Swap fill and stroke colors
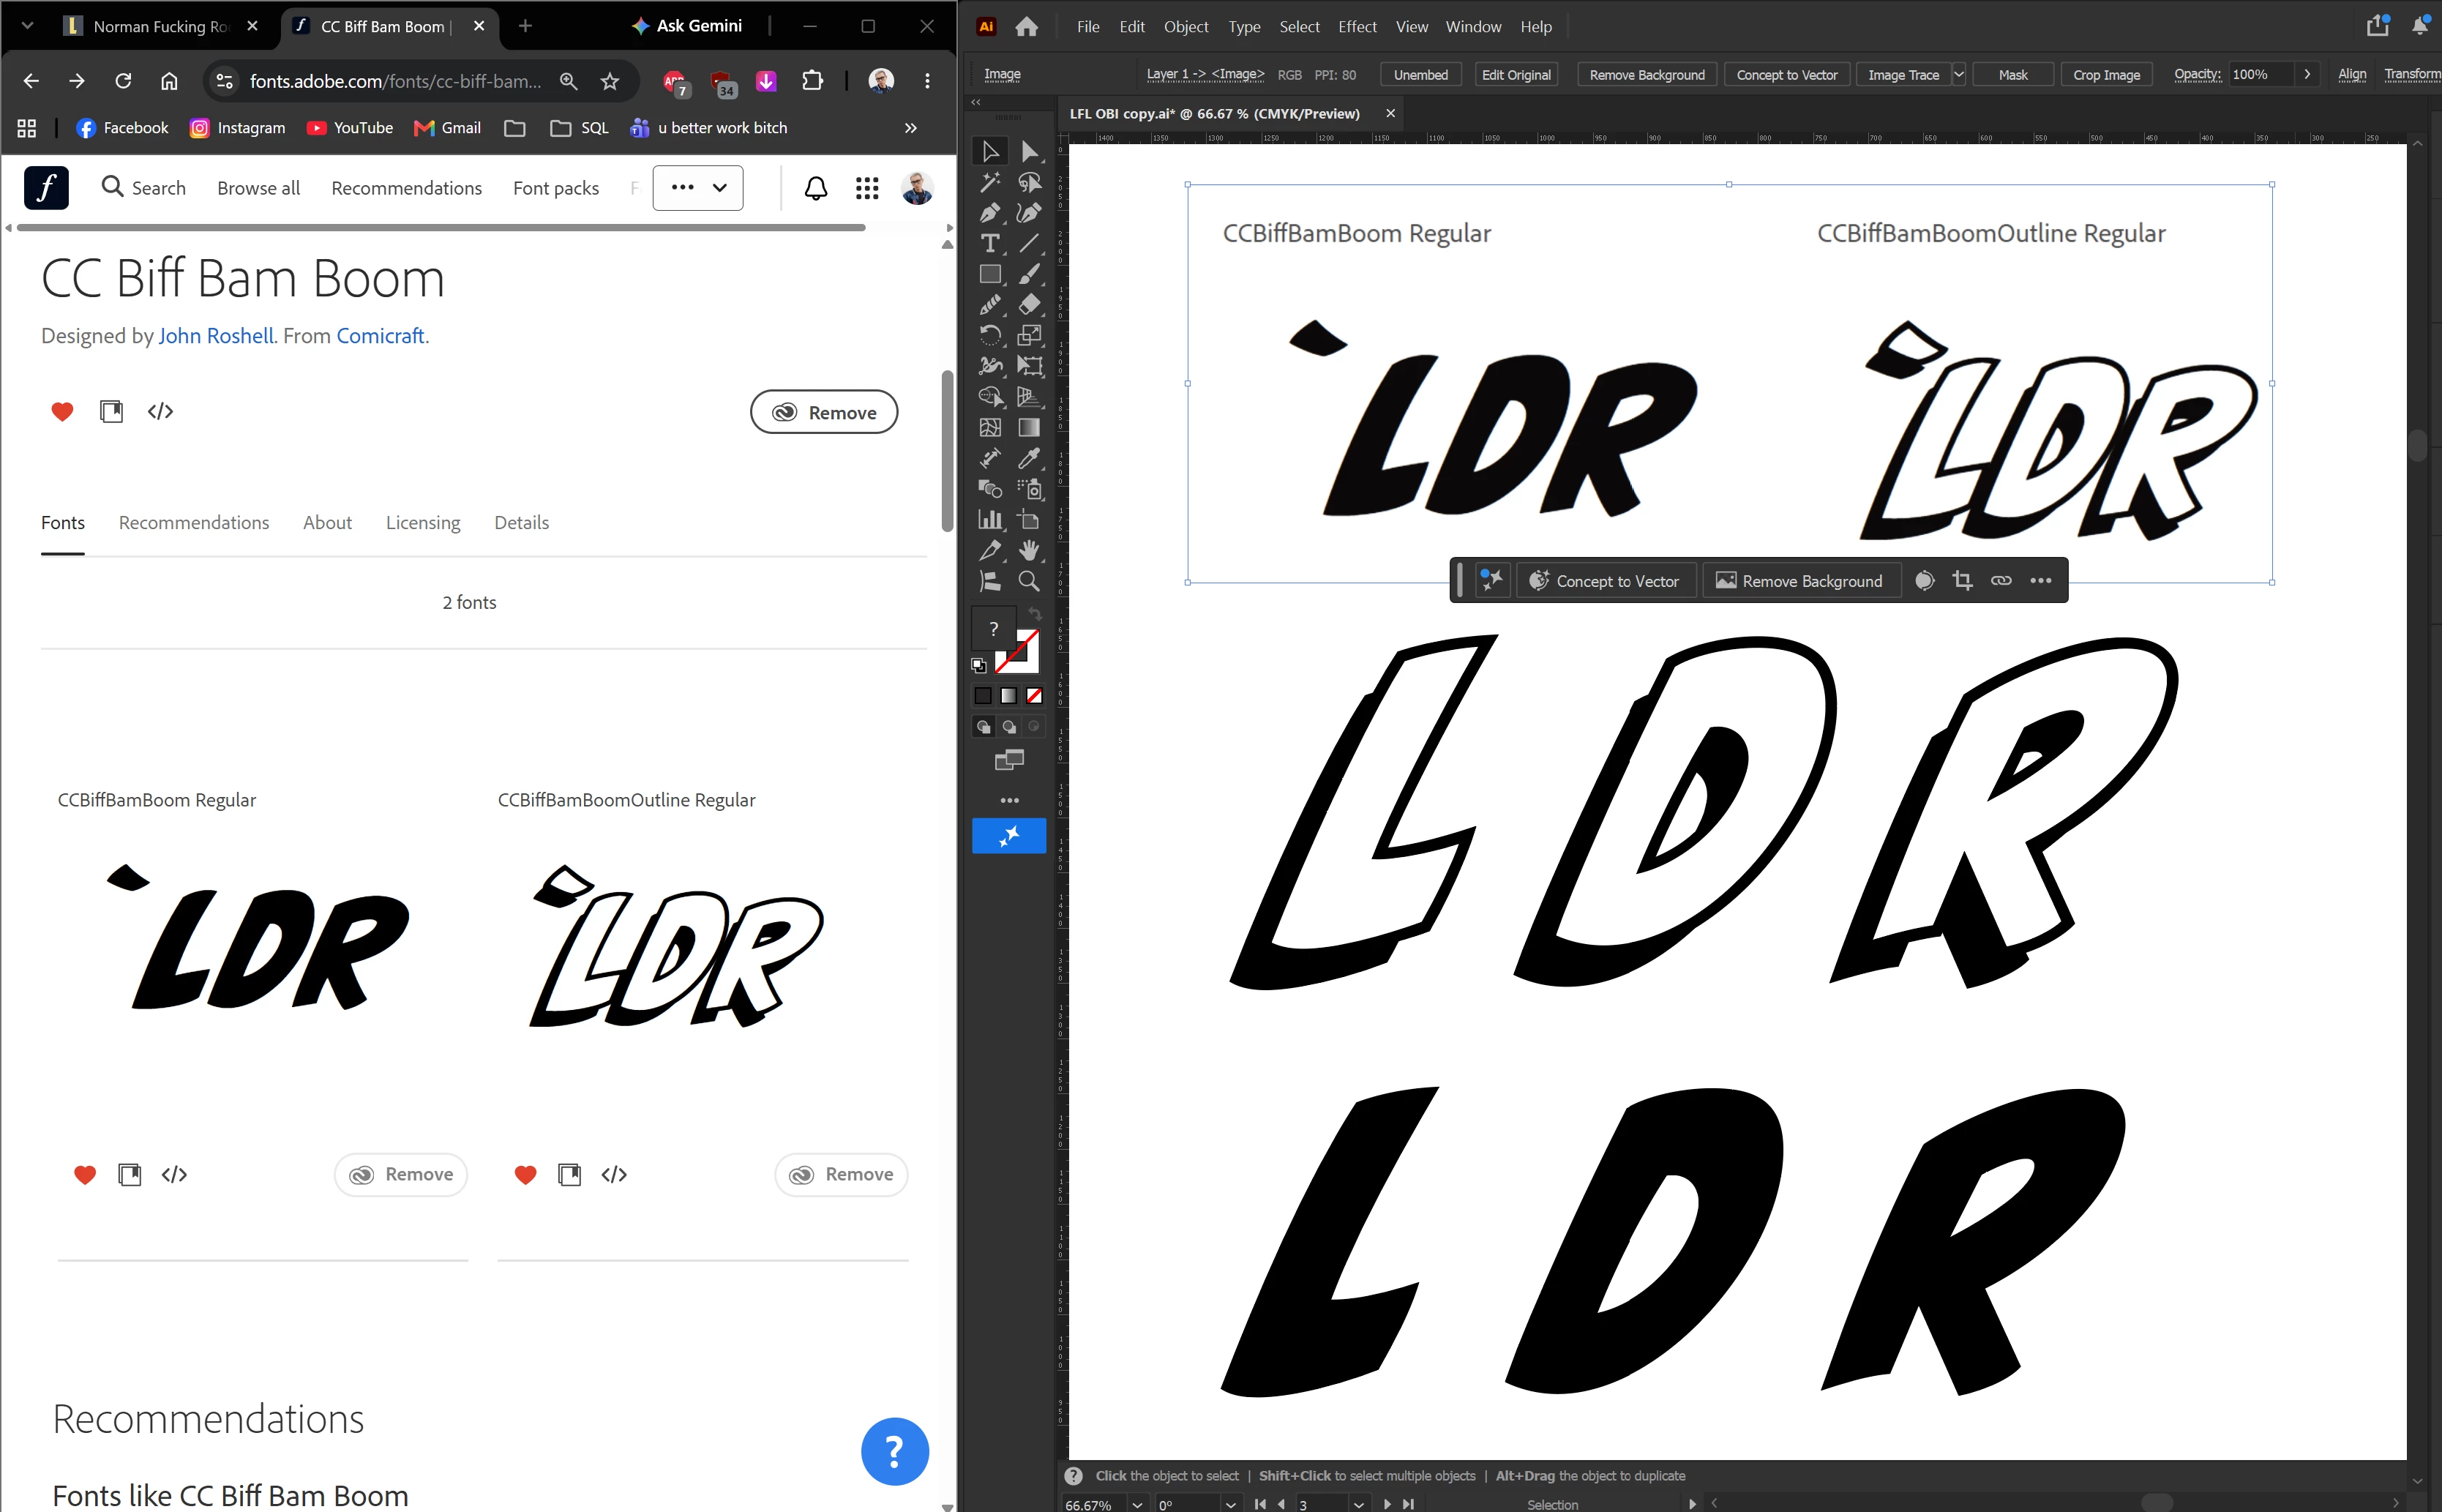Viewport: 2442px width, 1512px height. click(1035, 614)
